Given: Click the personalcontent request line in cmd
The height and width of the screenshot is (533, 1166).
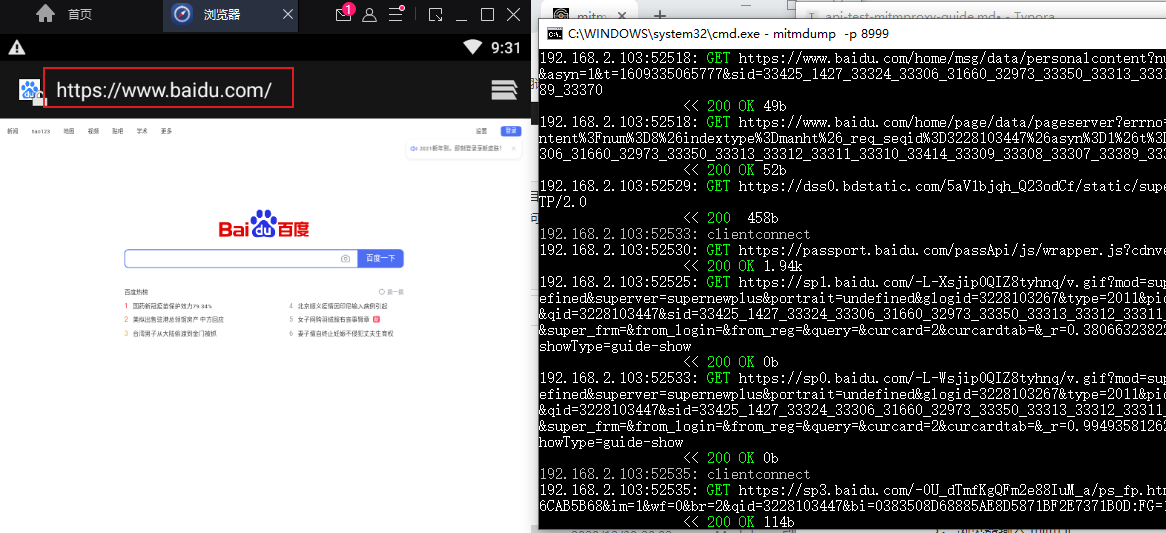Looking at the screenshot, I should click(852, 58).
